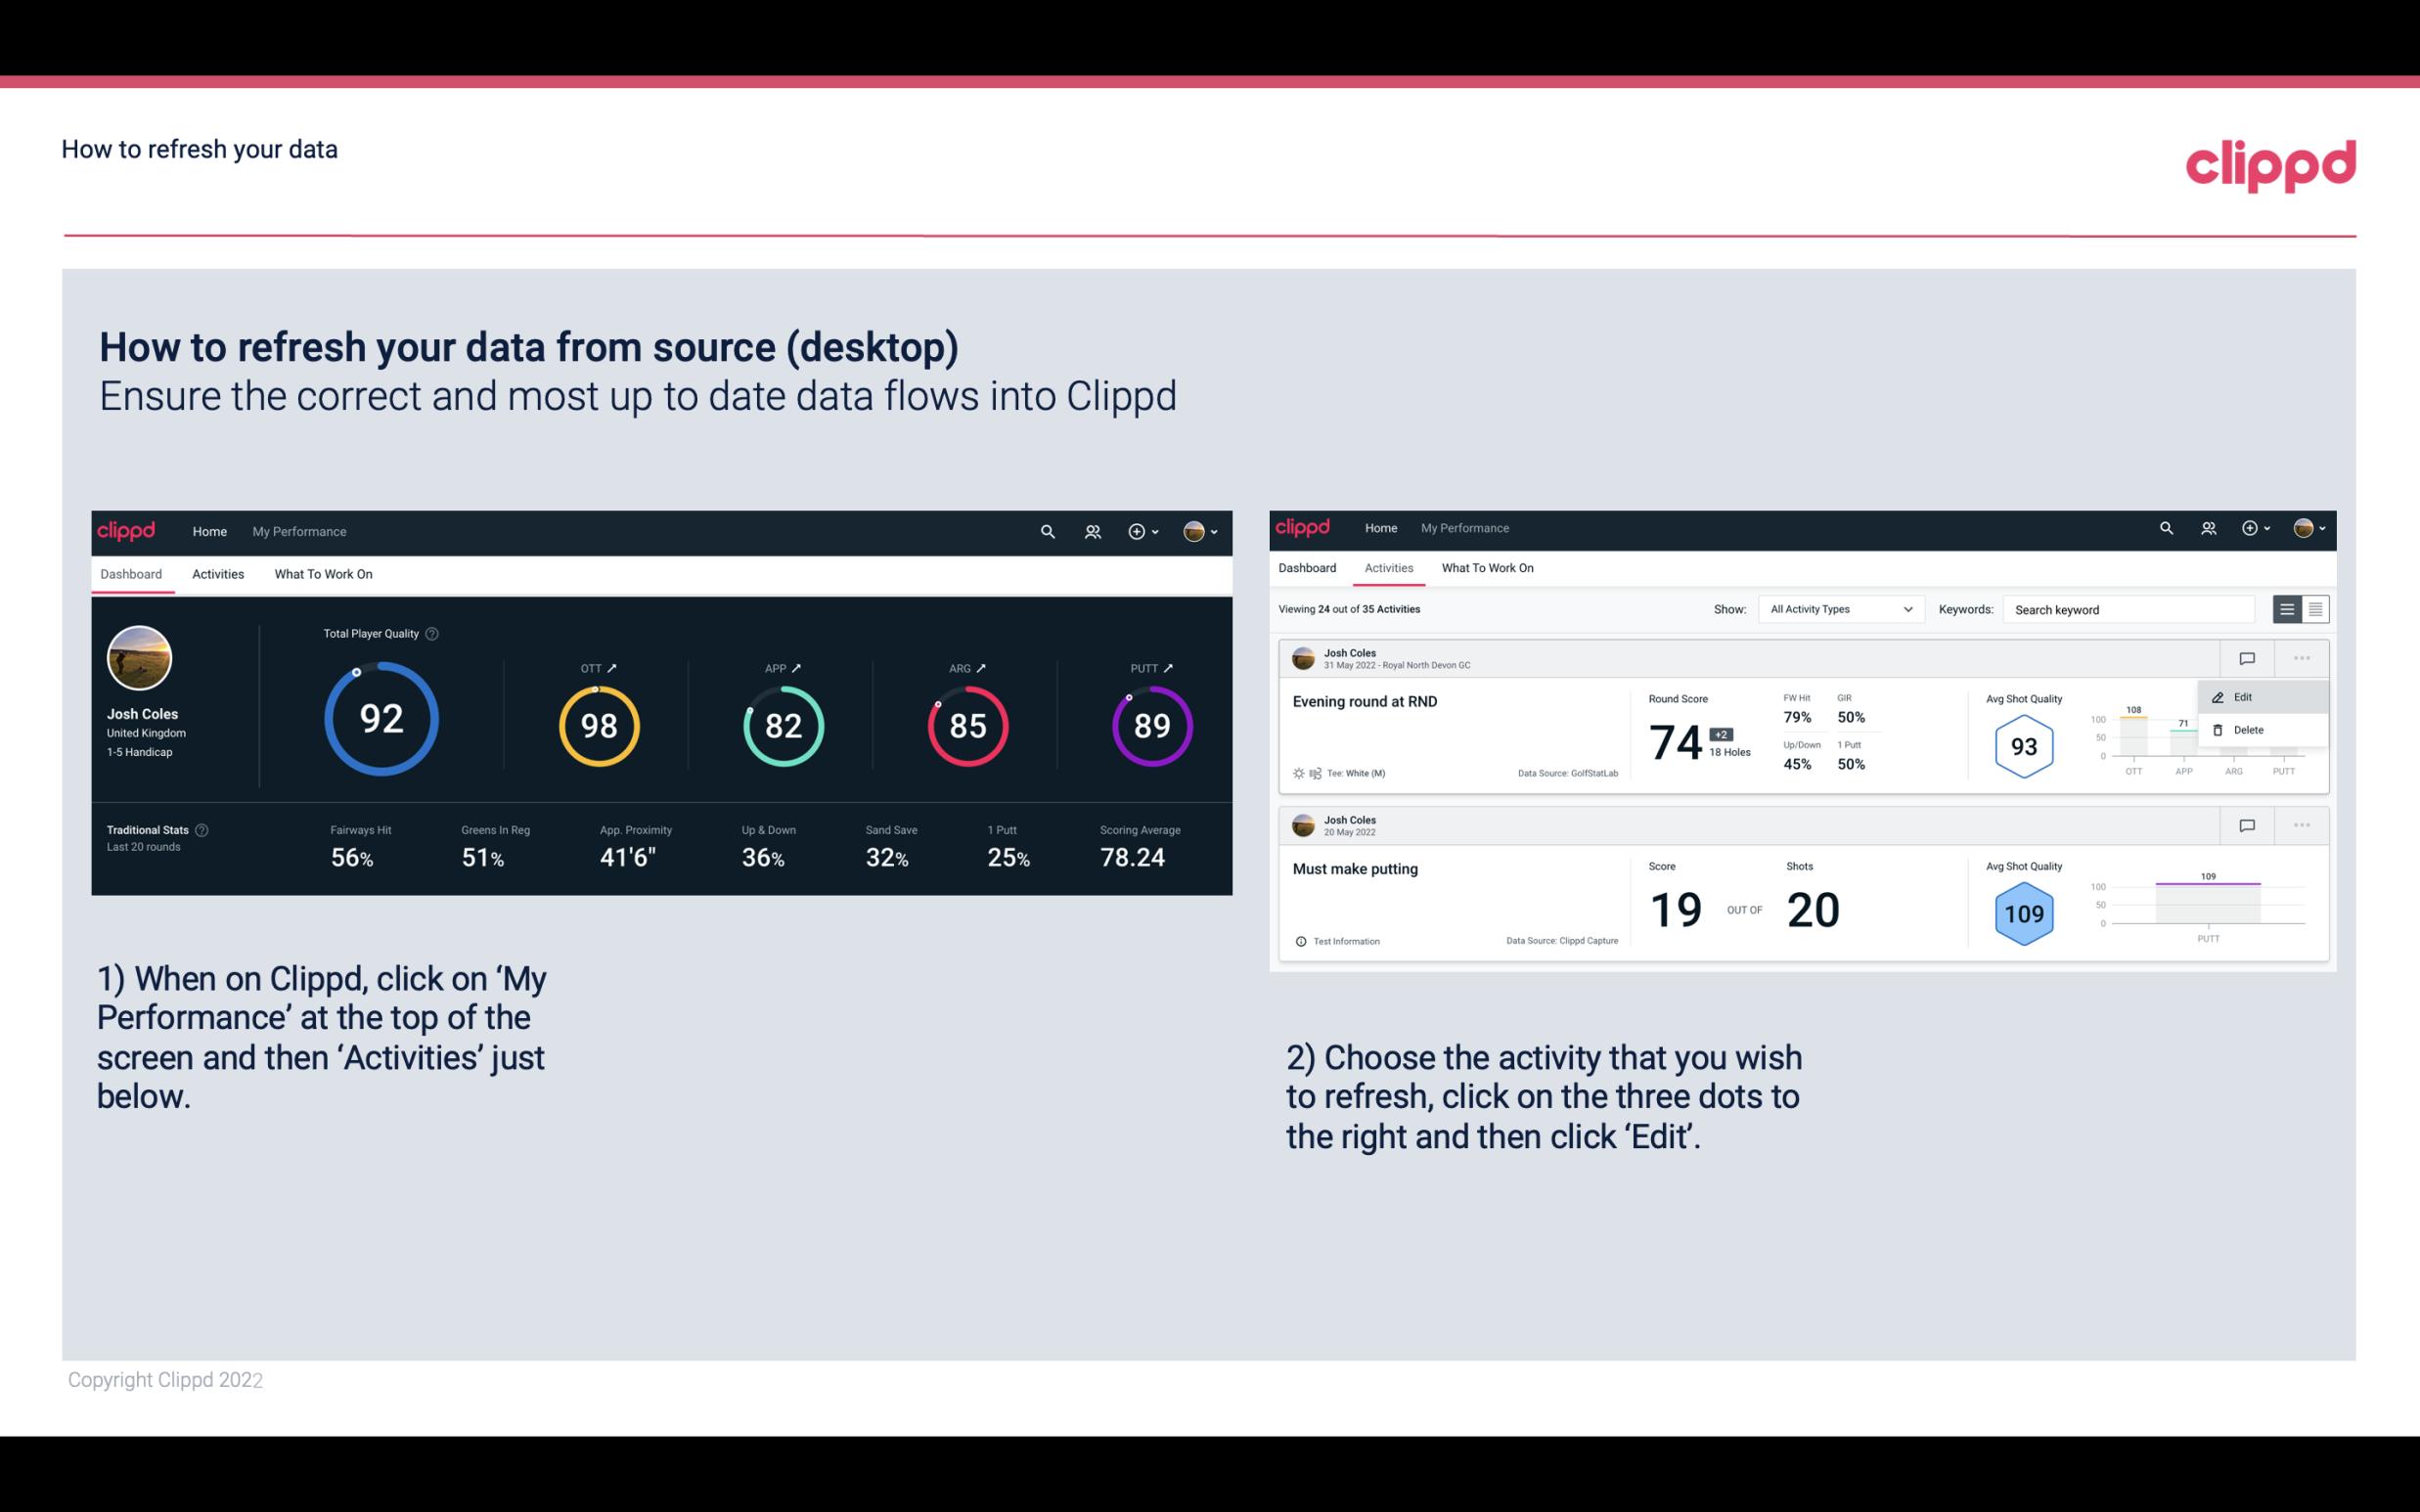This screenshot has width=2420, height=1512.
Task: Select the What To Work On tab
Action: [x=324, y=573]
